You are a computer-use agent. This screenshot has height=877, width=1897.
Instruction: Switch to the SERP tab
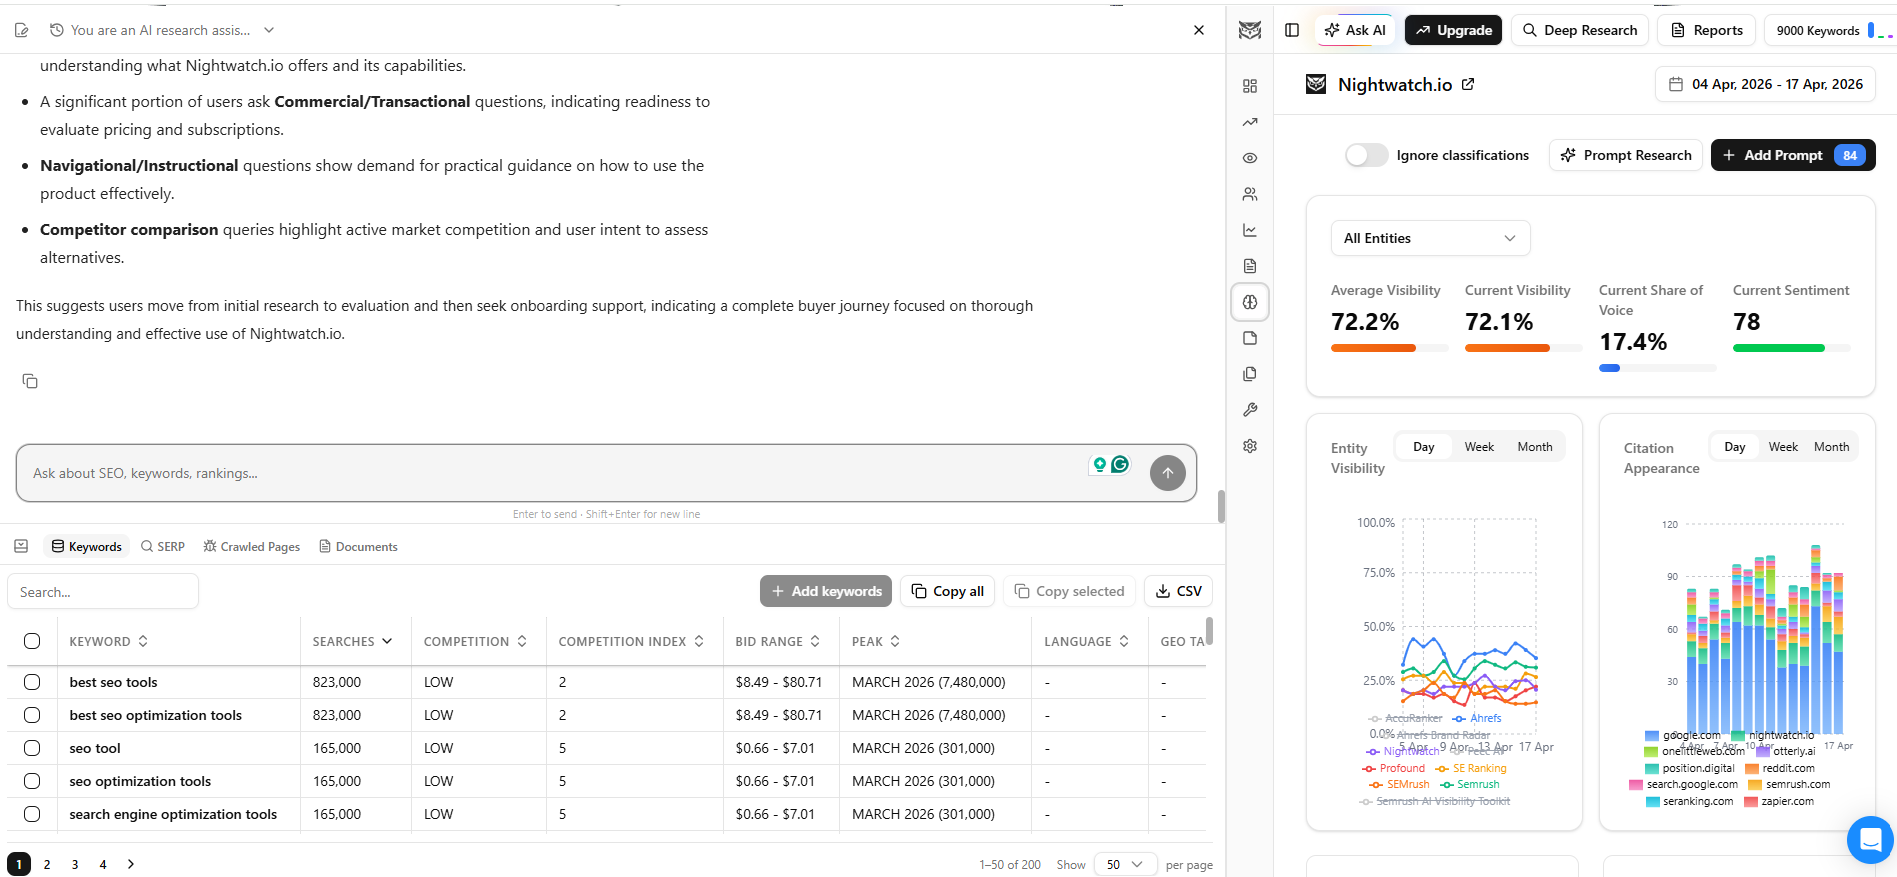[x=163, y=547]
